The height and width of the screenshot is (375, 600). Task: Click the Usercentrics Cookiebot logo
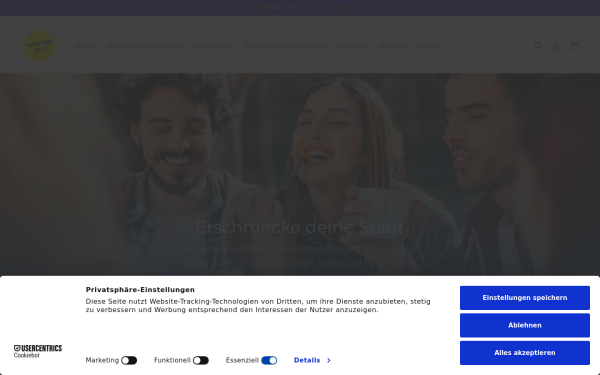pos(38,351)
